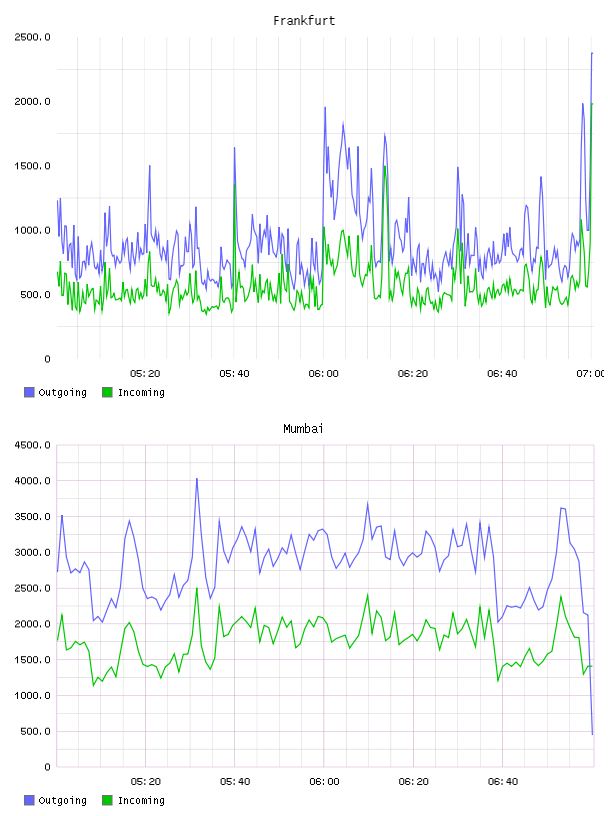608x816 pixels.
Task: Click the 05:40 x-axis label in Frankfurt chart
Action: point(234,374)
